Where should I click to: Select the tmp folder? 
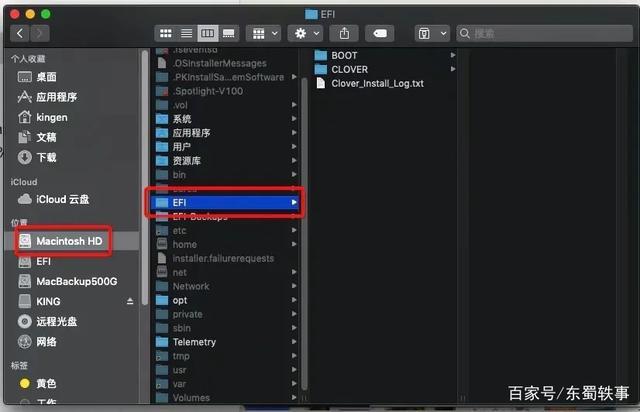pos(181,356)
